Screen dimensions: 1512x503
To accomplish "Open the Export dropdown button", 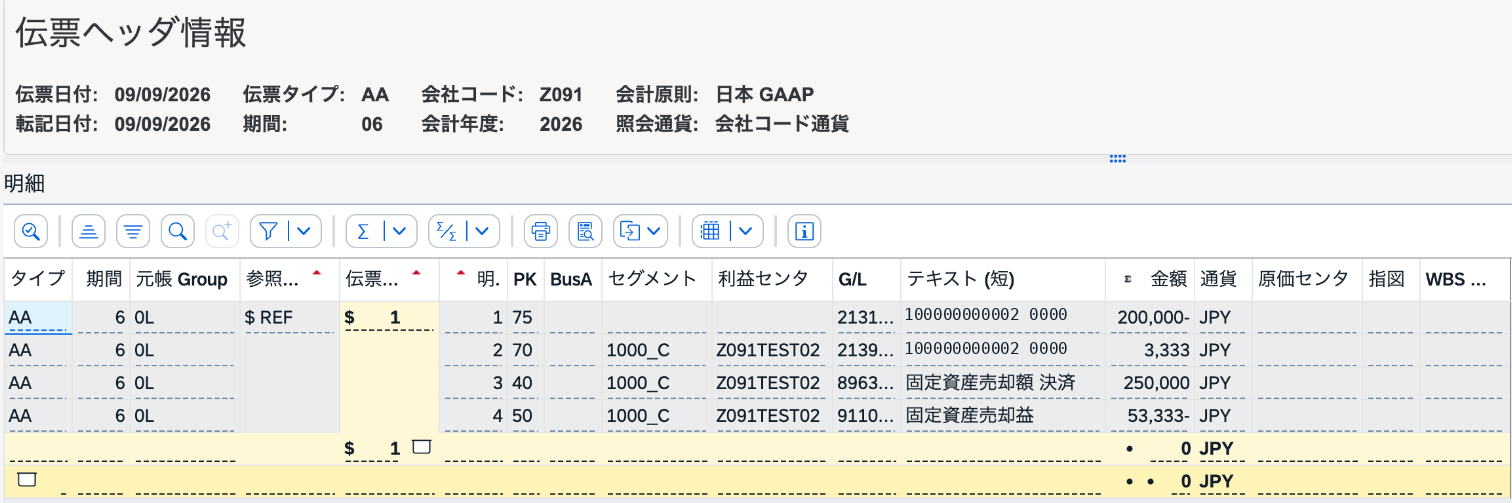I will pyautogui.click(x=640, y=231).
